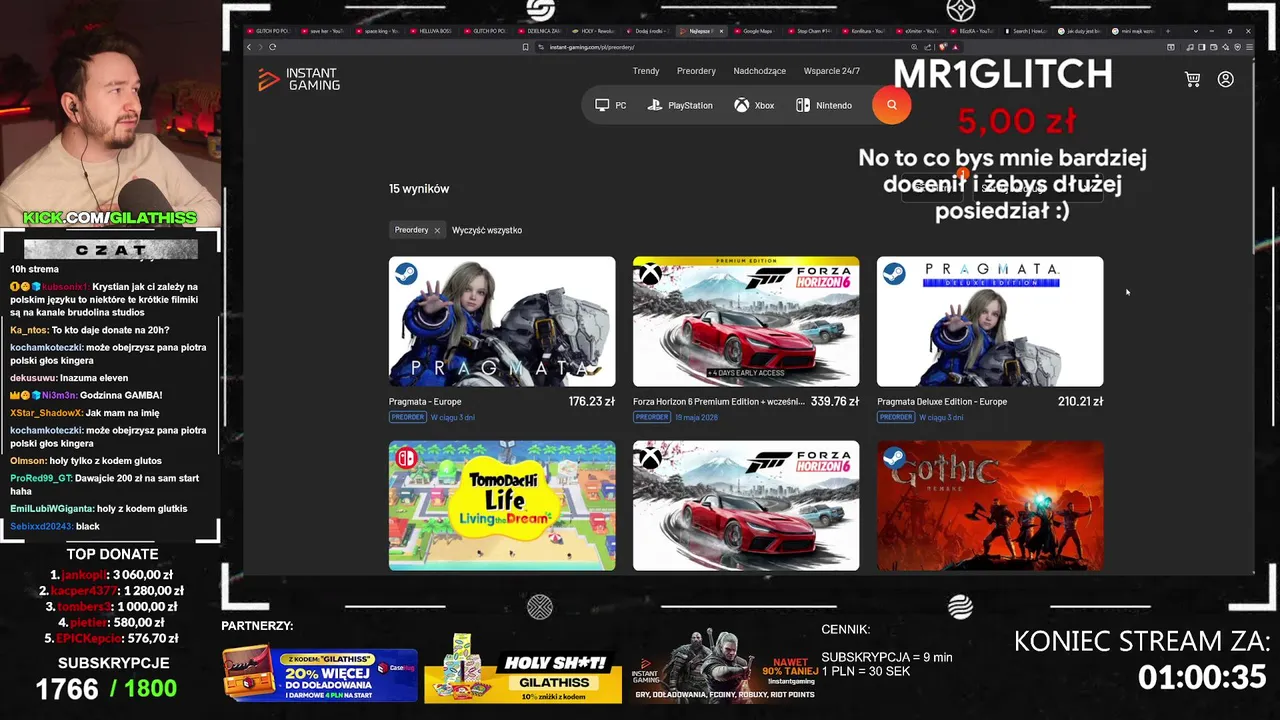Click the 15 wyników results count
The width and height of the screenshot is (1280, 720).
click(419, 189)
